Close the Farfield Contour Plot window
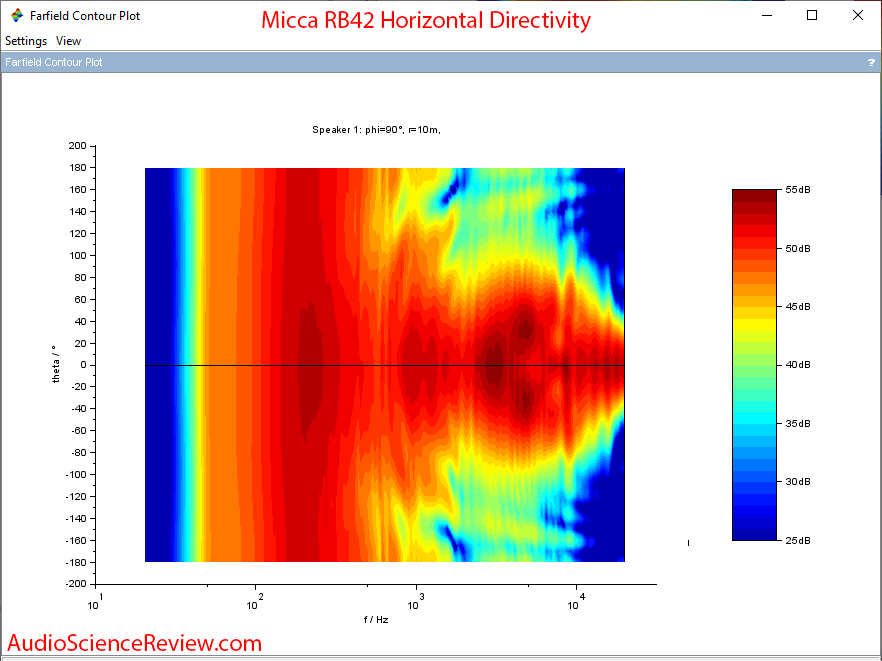This screenshot has height=661, width=882. pyautogui.click(x=858, y=15)
